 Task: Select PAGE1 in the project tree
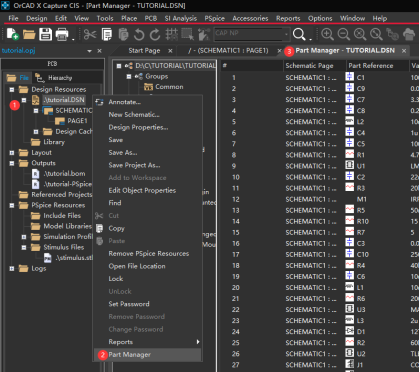pyautogui.click(x=77, y=121)
